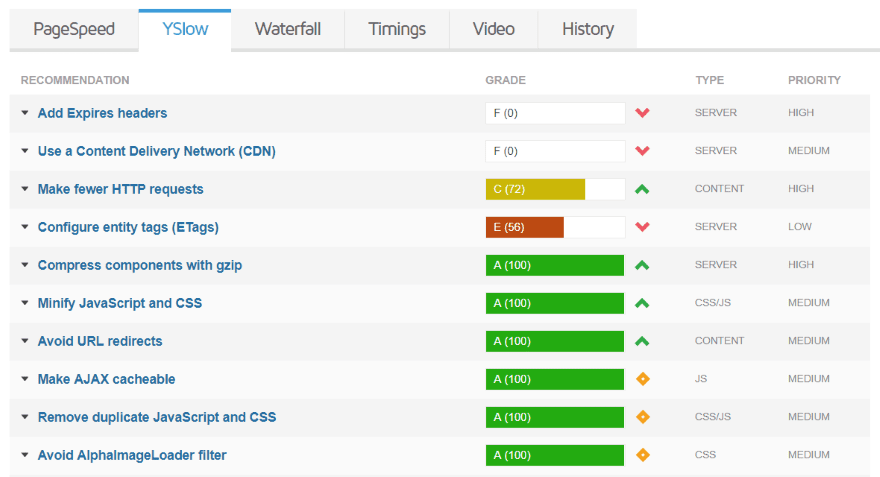The image size is (880, 477).
Task: Open Make fewer HTTP requests link
Action: point(120,189)
